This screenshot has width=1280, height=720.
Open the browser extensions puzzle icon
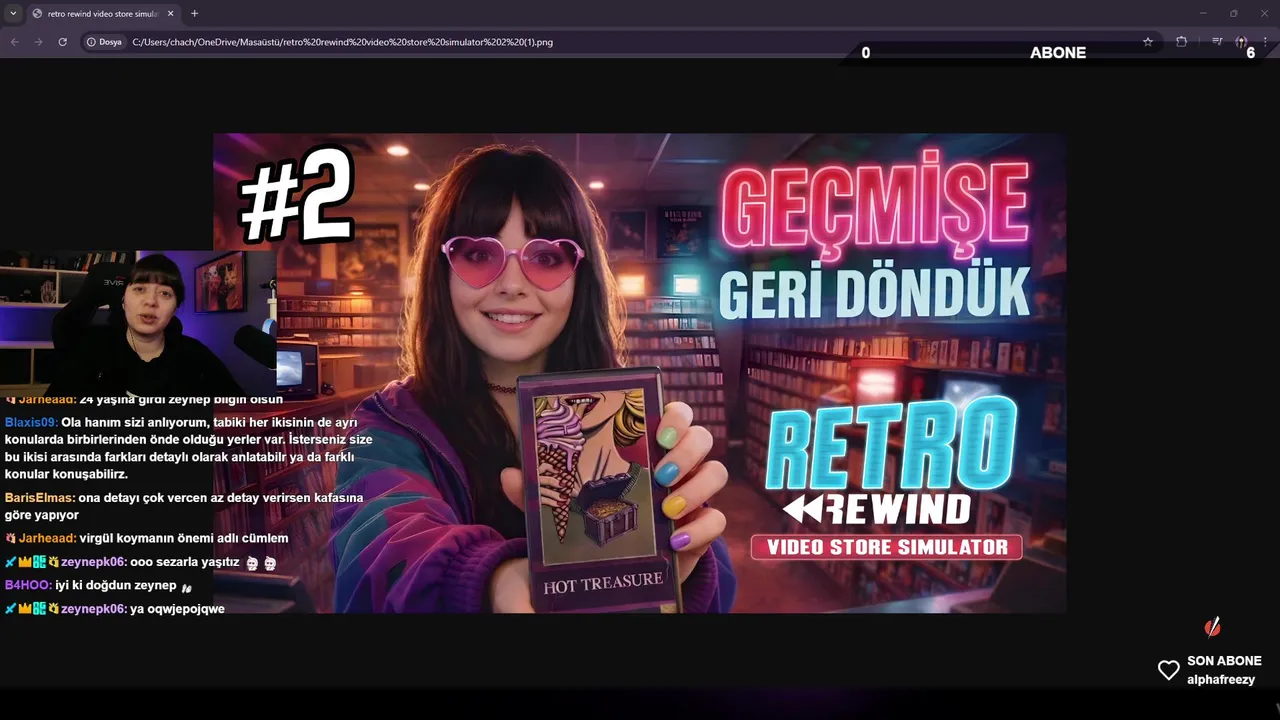(x=1181, y=42)
